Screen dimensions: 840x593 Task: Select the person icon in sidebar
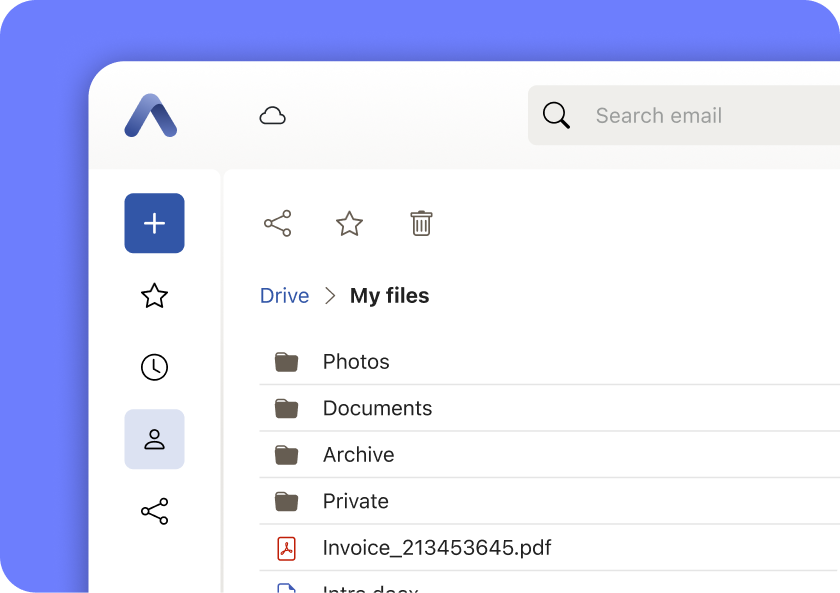point(154,439)
